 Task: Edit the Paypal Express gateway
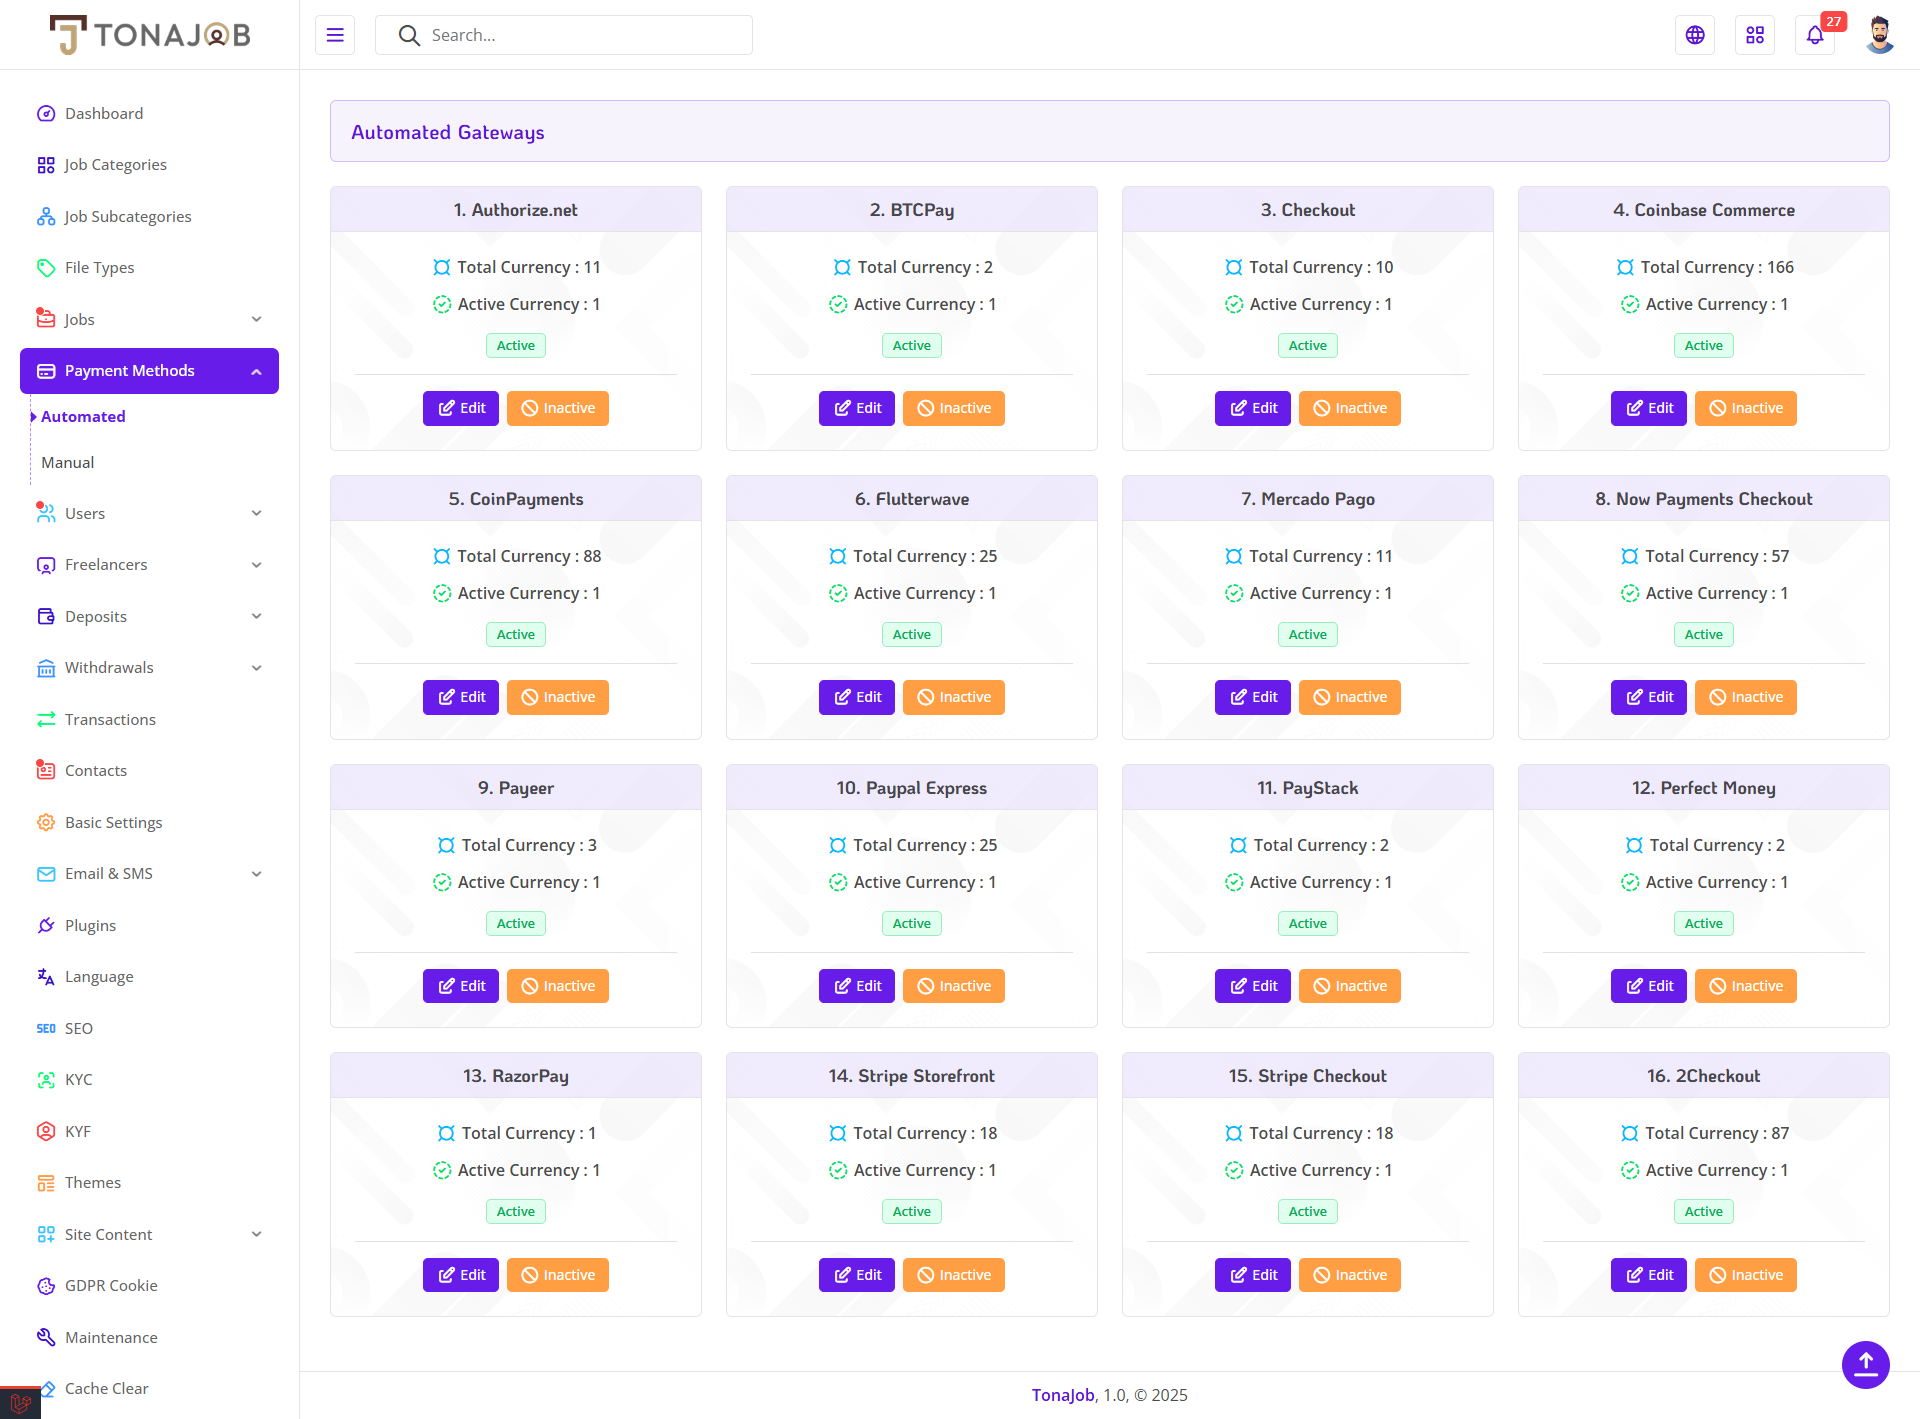[x=856, y=986]
